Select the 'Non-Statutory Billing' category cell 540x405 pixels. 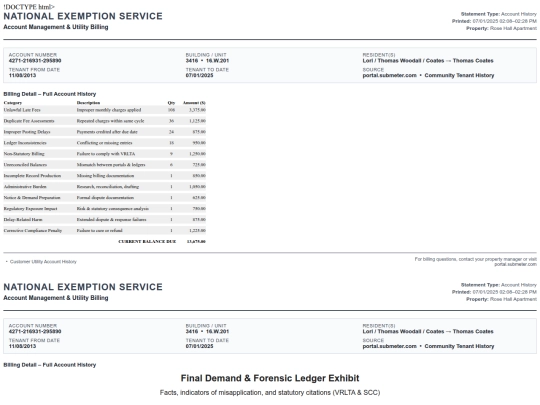point(24,154)
